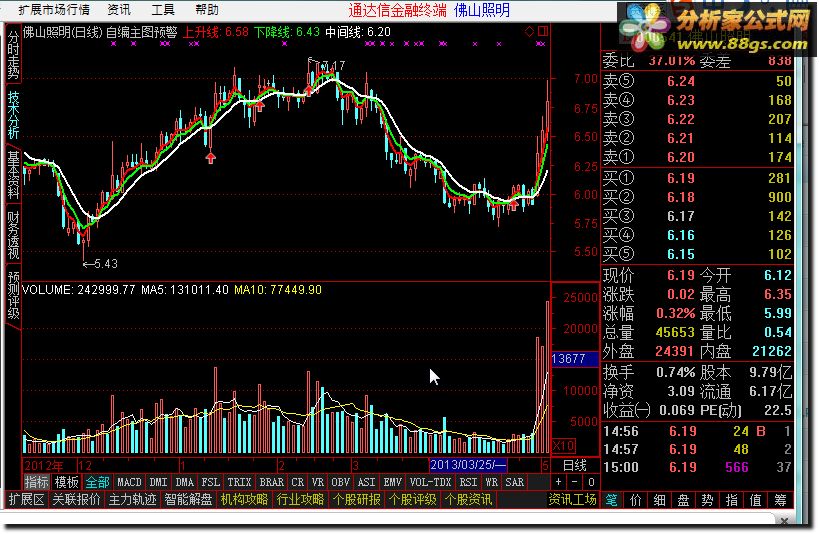Select the 势 tab in quote panel
The height and width of the screenshot is (534, 819).
coord(707,500)
